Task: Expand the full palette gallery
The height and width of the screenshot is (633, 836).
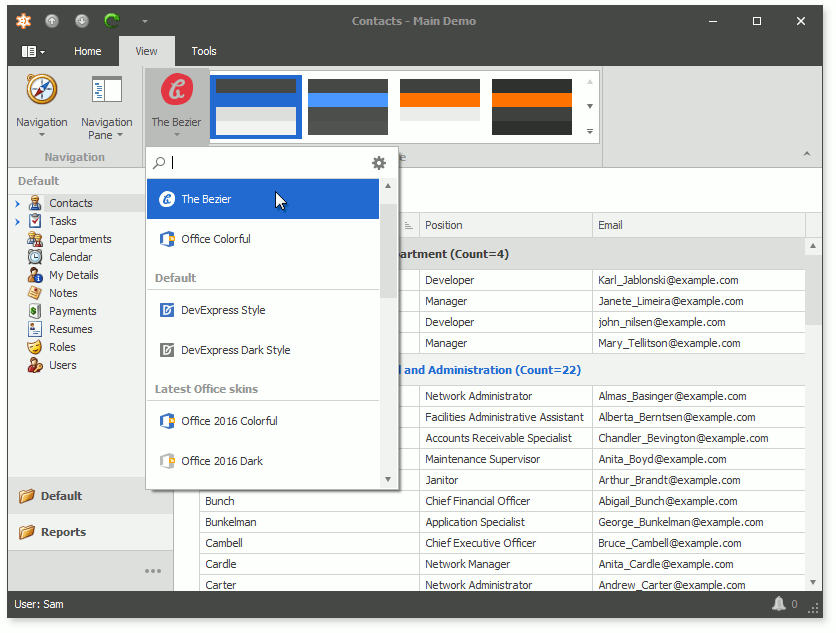Action: (590, 131)
